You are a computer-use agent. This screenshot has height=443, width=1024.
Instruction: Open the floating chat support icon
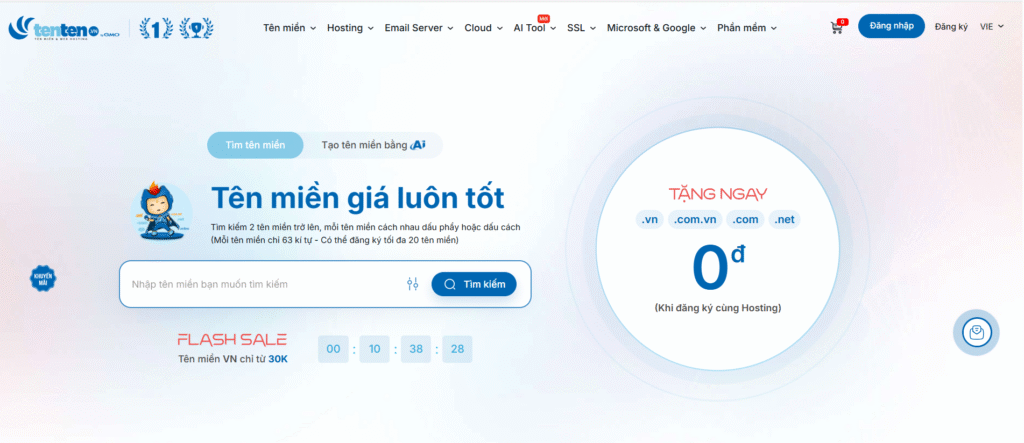(x=974, y=332)
